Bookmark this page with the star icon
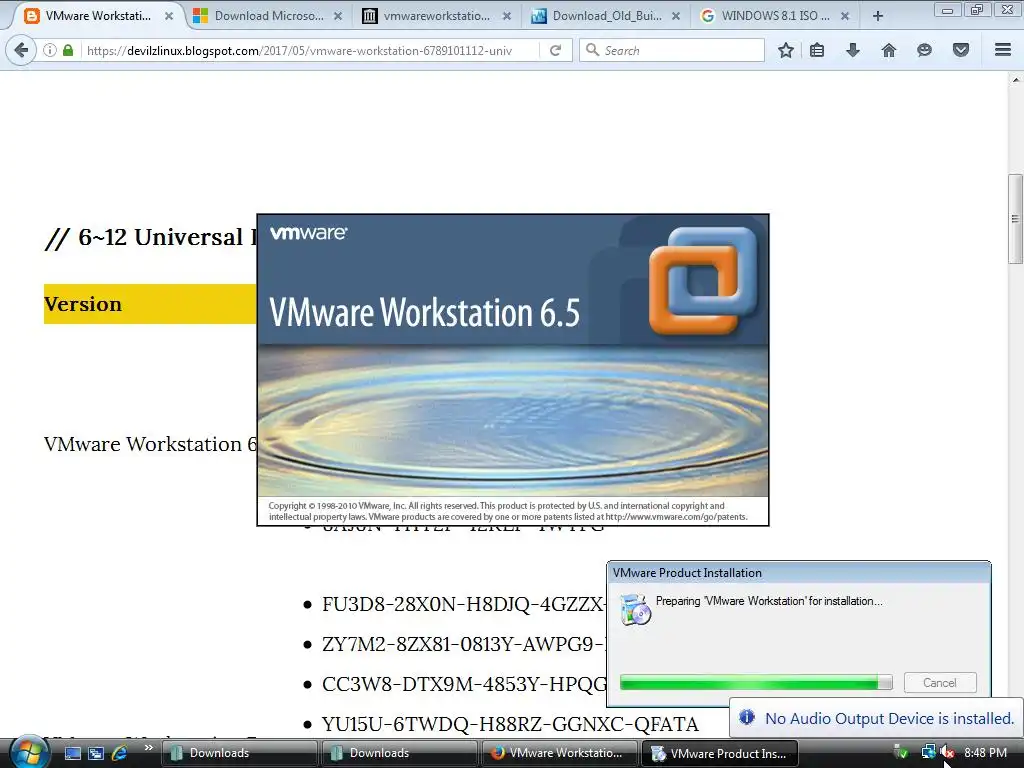The width and height of the screenshot is (1024, 768). pos(786,50)
